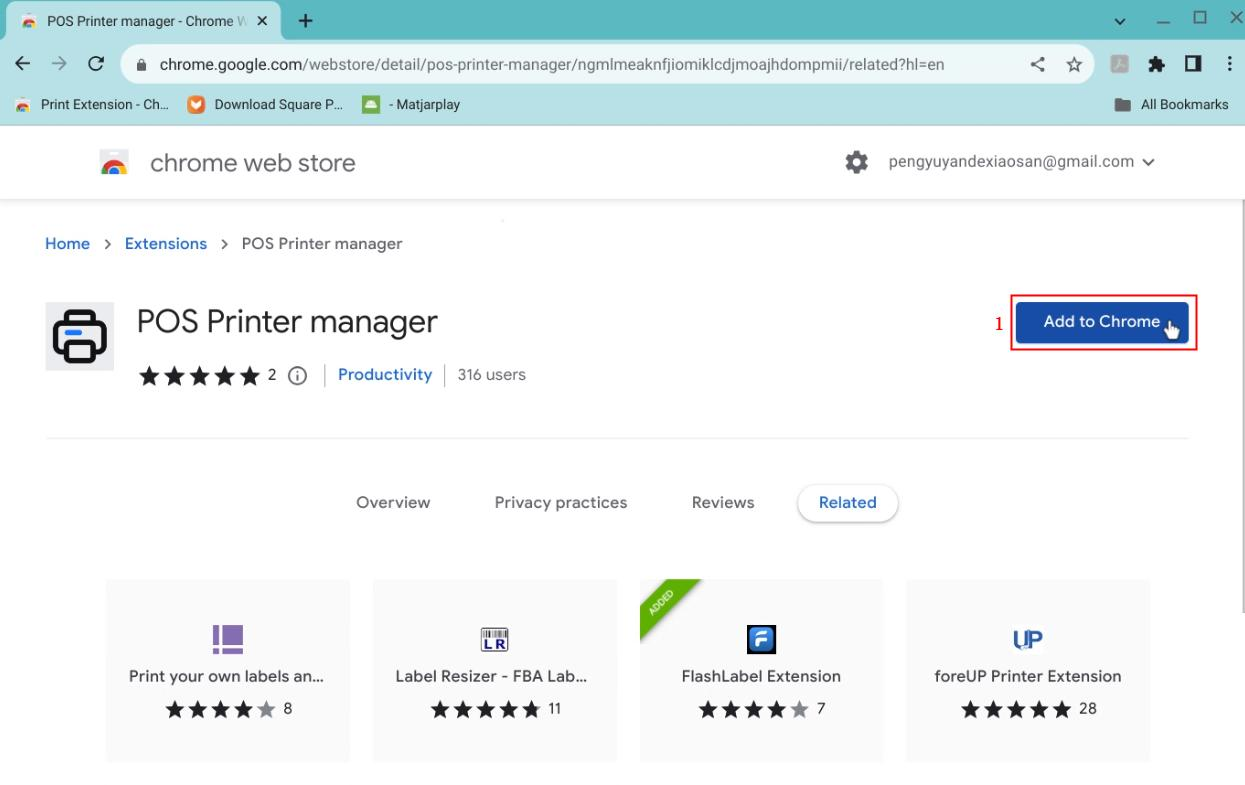
Task: Toggle the browser side panel
Action: (1193, 64)
